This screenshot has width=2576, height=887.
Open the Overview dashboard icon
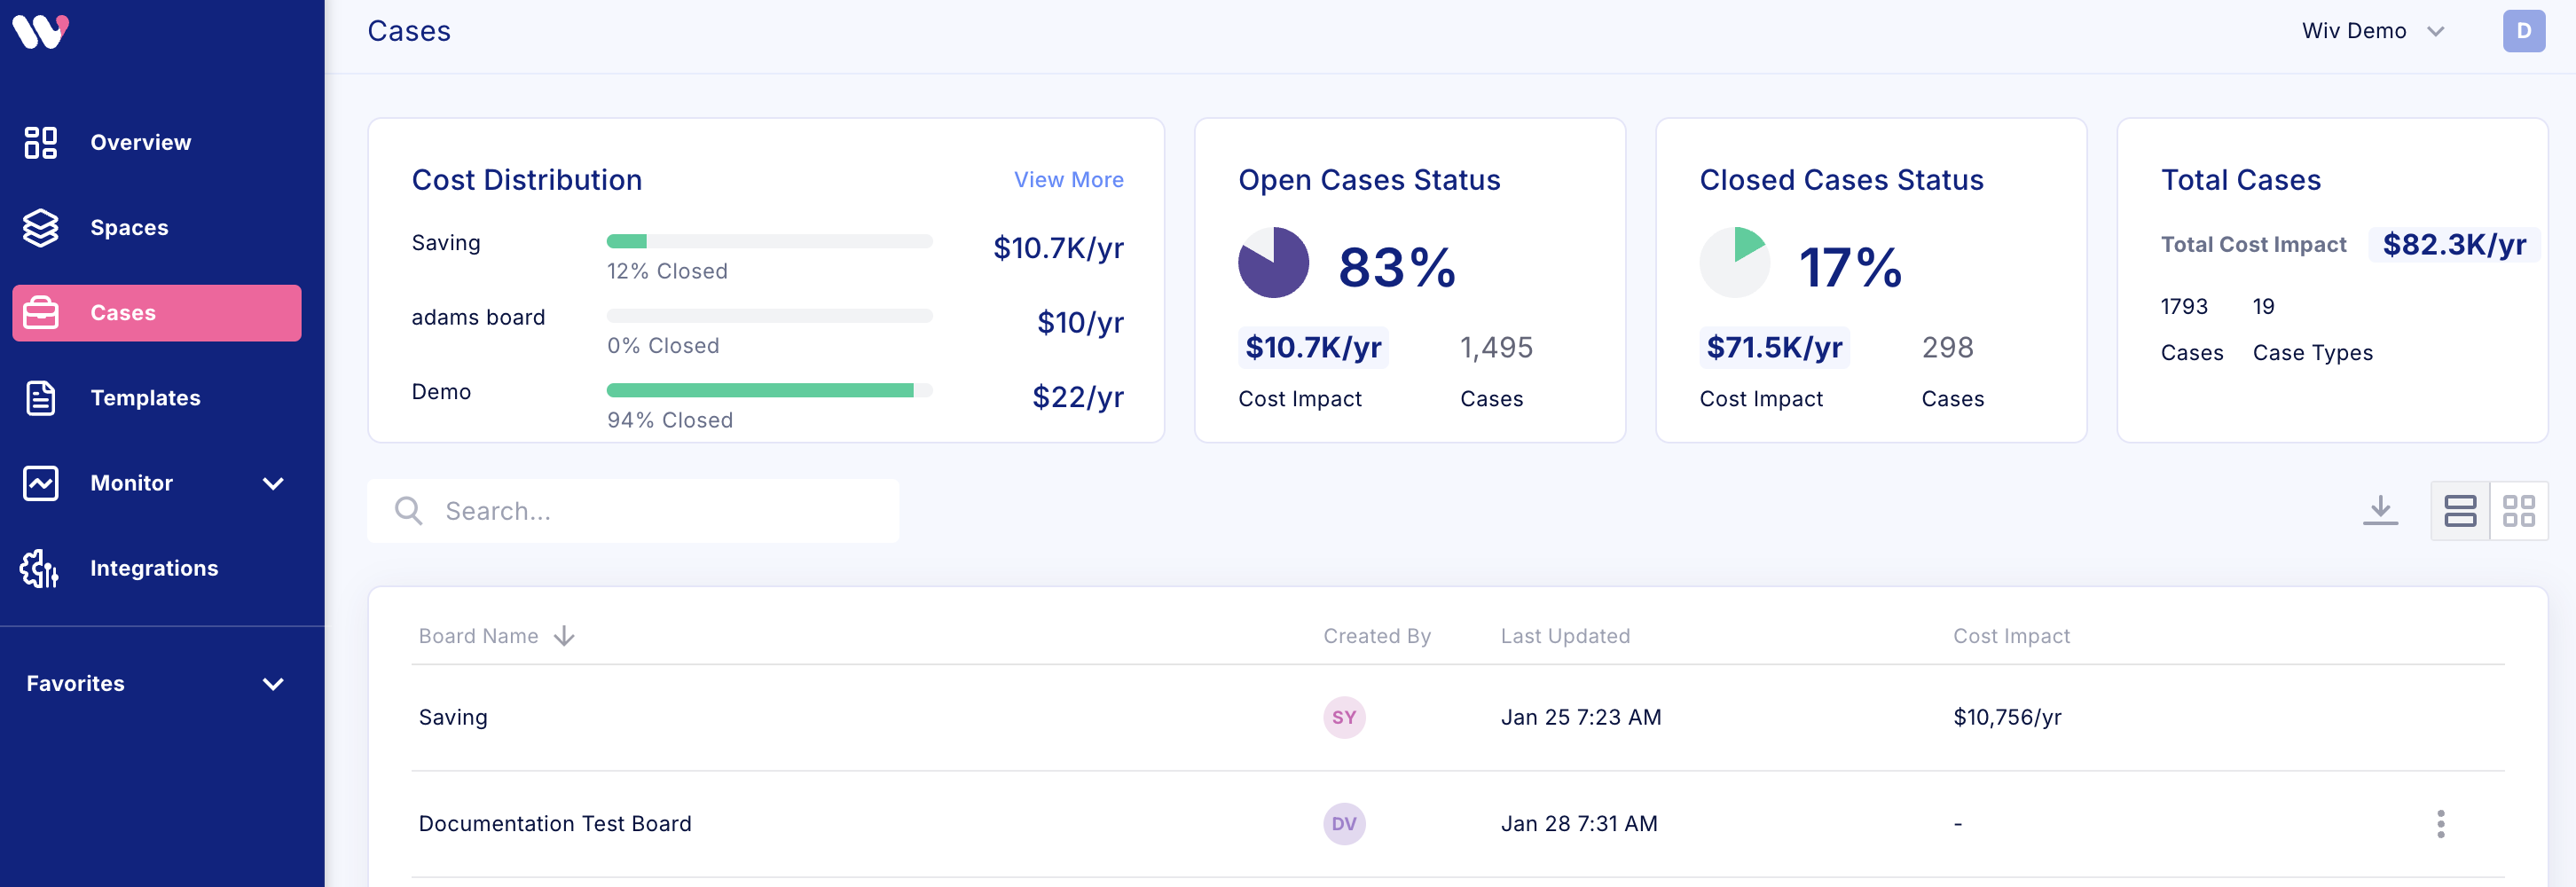coord(41,142)
